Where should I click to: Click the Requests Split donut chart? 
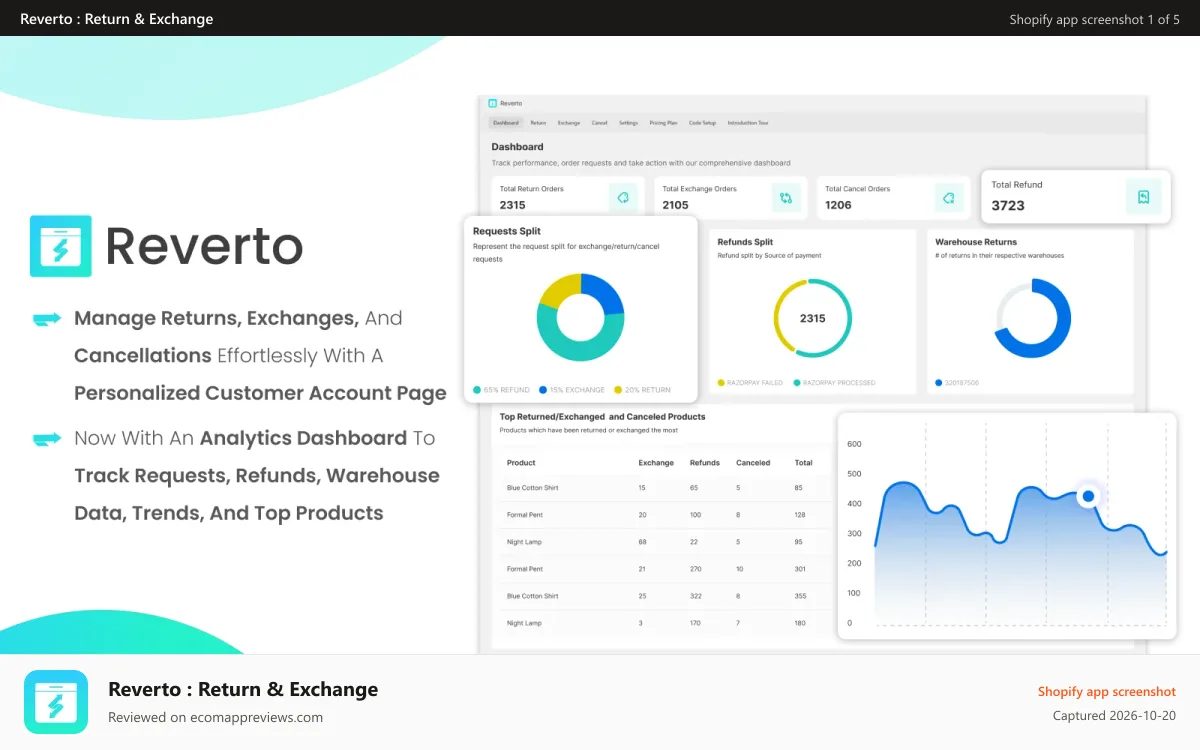(x=580, y=317)
